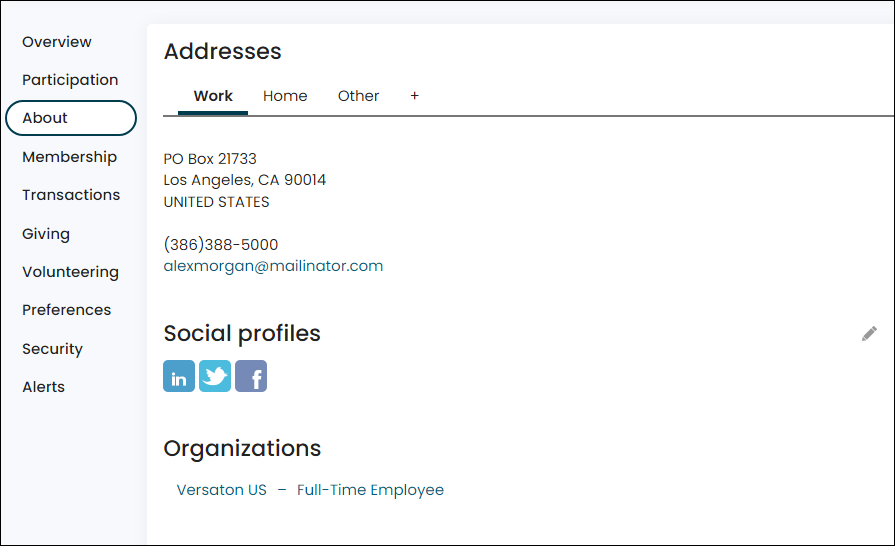Open the Membership sidebar section
Image resolution: width=895 pixels, height=546 pixels.
coord(70,156)
